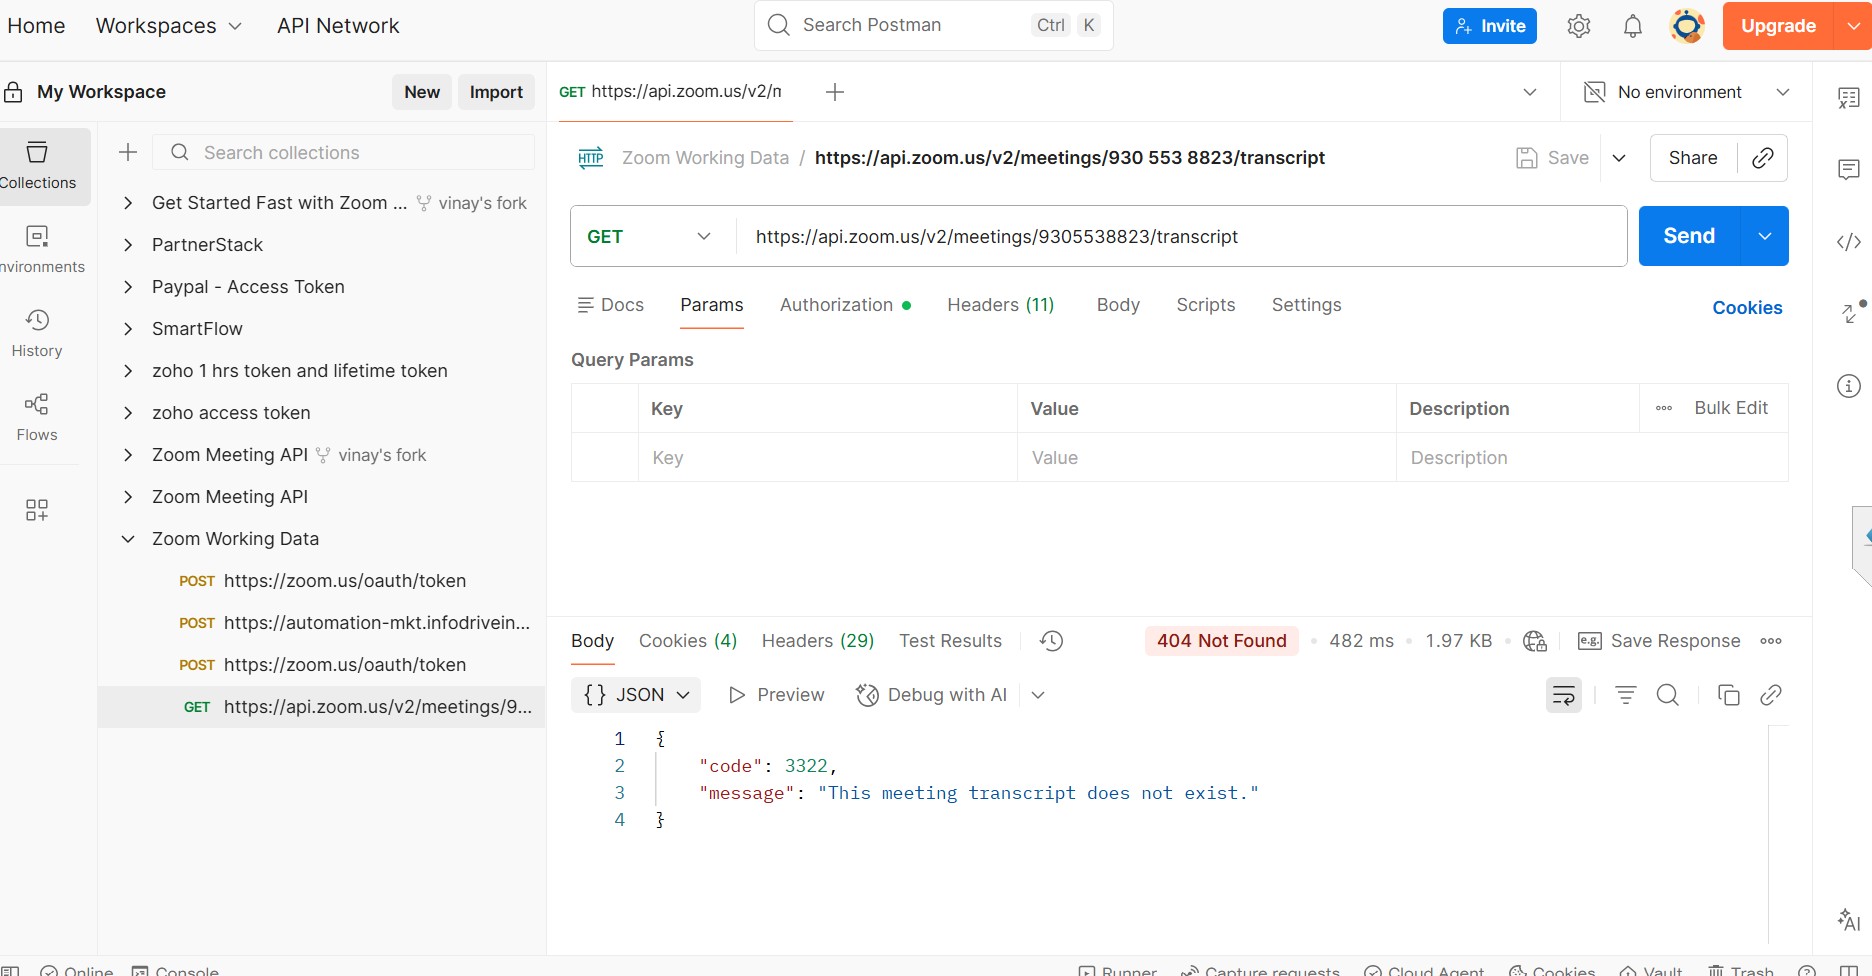Create a new collection with plus icon
Screen dimensions: 1872x976
tap(128, 152)
